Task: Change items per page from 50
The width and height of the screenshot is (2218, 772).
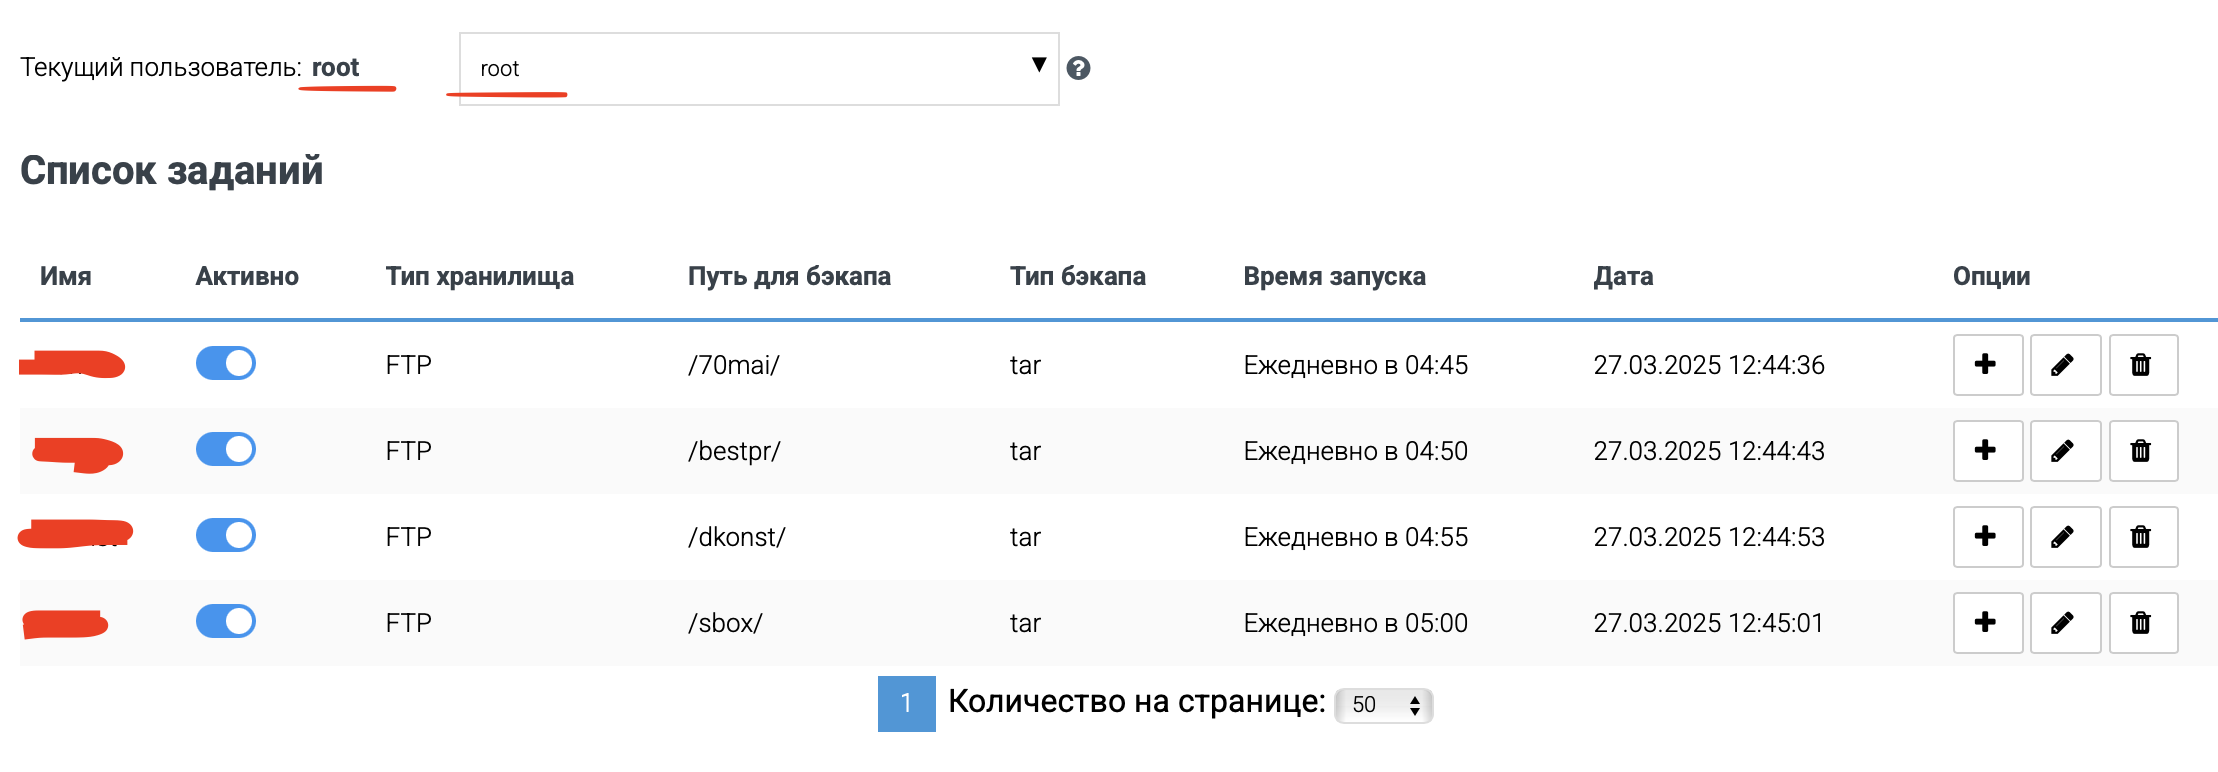Action: click(1384, 705)
